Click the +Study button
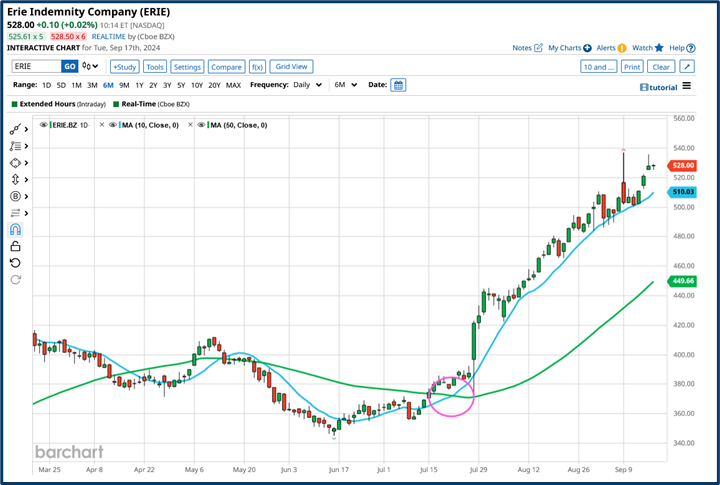 [x=124, y=67]
